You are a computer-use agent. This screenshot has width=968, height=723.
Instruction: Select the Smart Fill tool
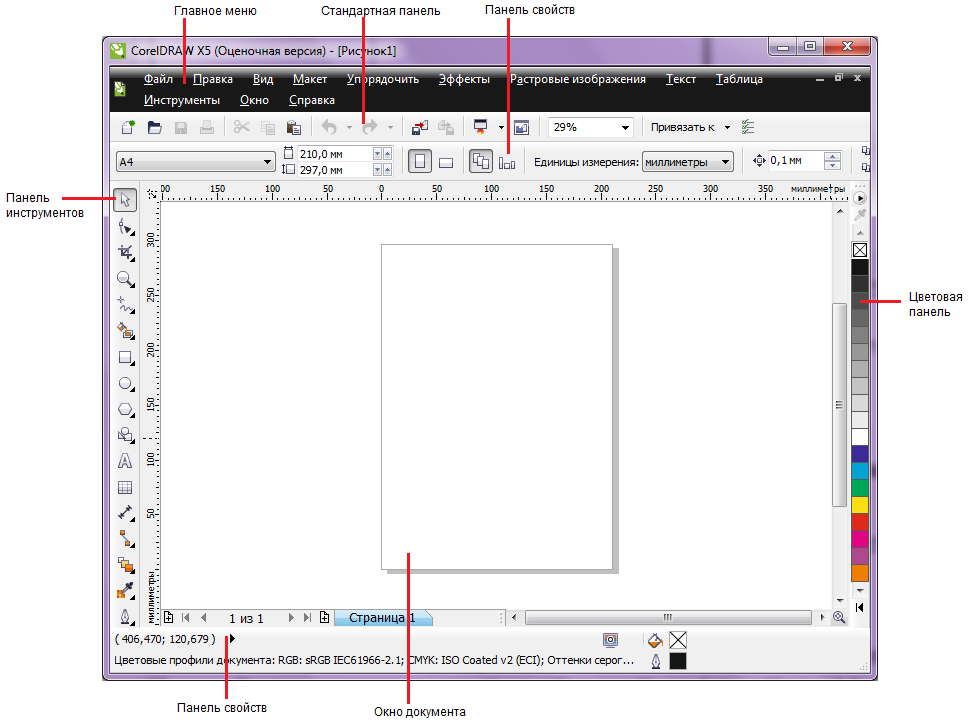126,331
